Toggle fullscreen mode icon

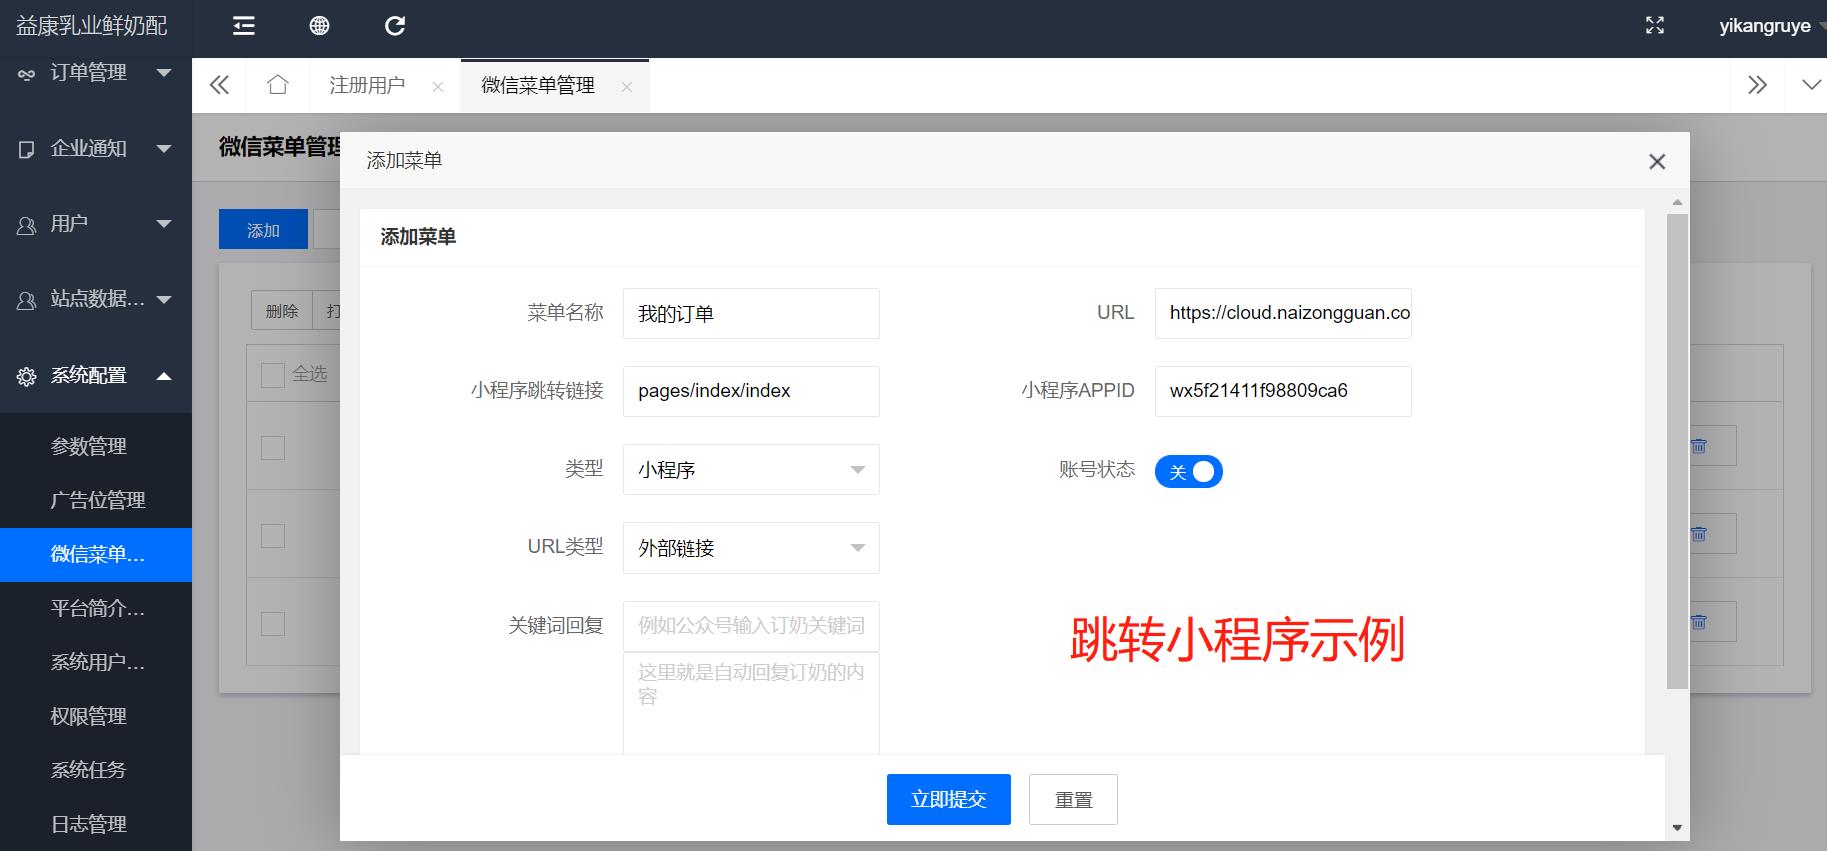(1655, 26)
